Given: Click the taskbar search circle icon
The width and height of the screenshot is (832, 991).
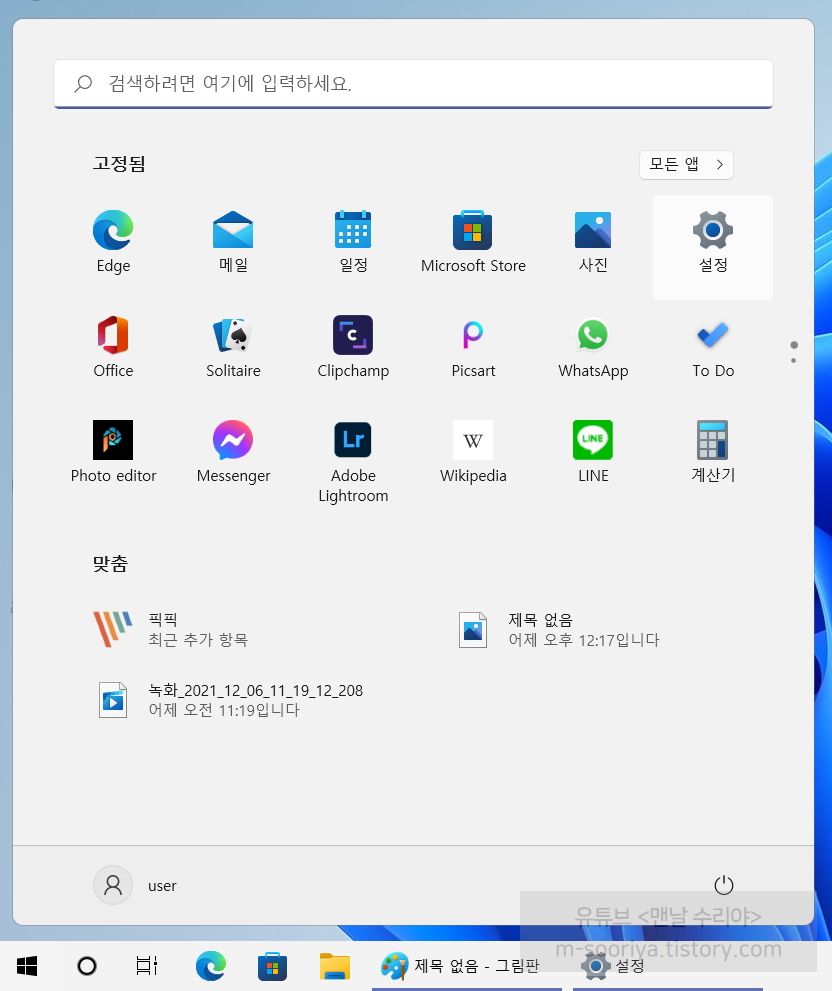Looking at the screenshot, I should point(87,966).
